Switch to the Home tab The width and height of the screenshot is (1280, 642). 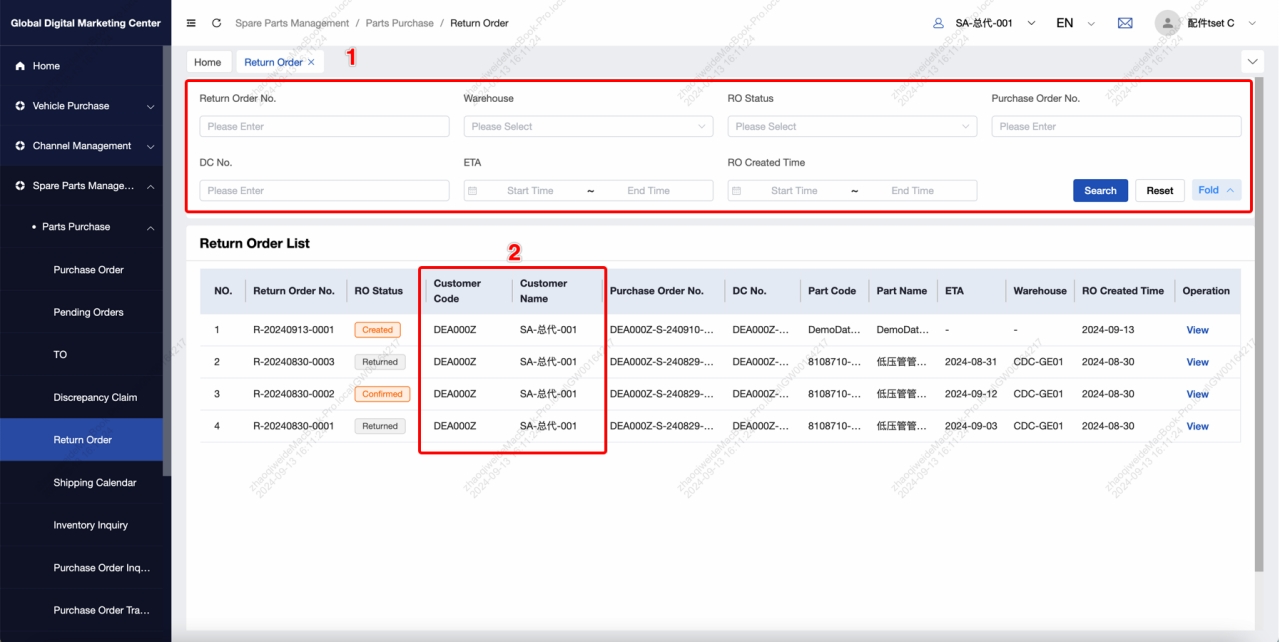tap(208, 62)
